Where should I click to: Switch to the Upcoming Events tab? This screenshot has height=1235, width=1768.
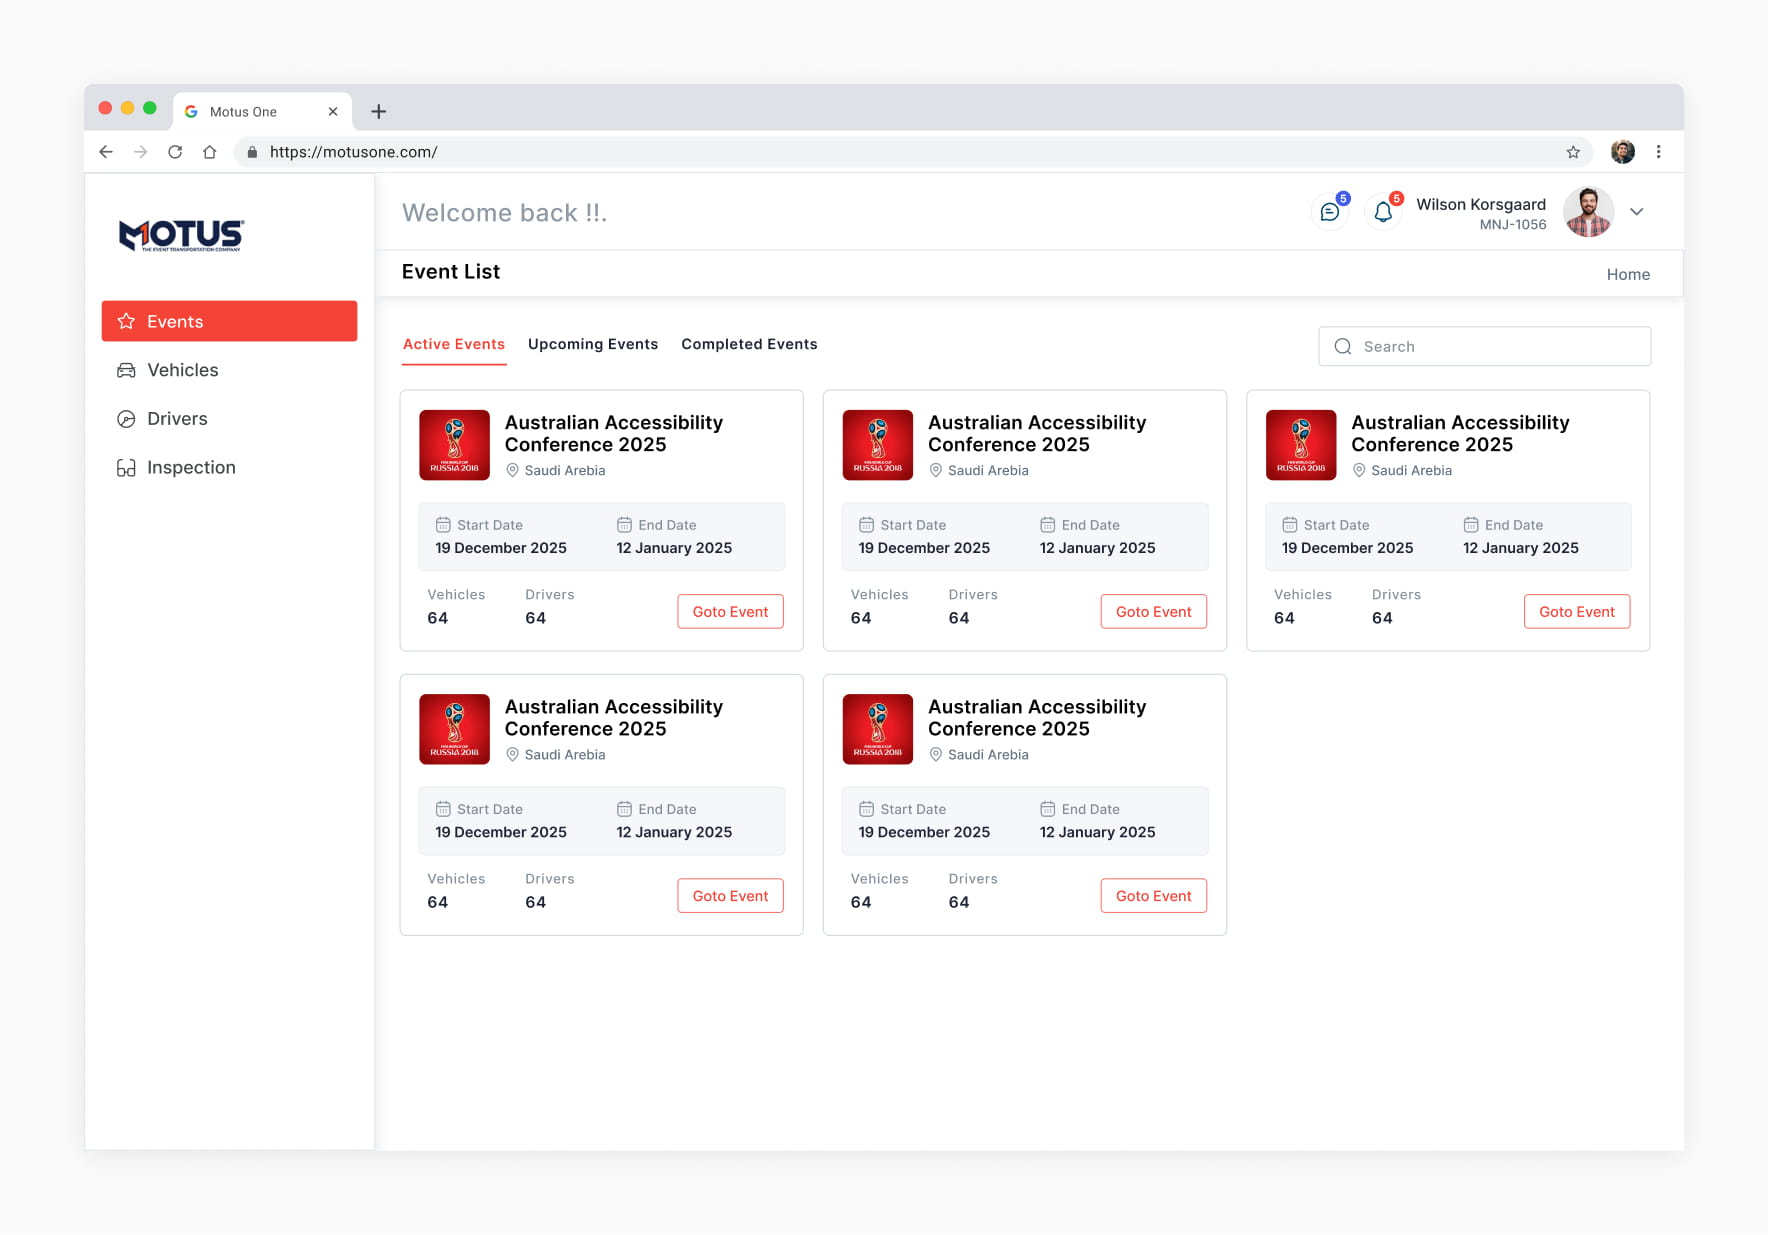click(593, 344)
